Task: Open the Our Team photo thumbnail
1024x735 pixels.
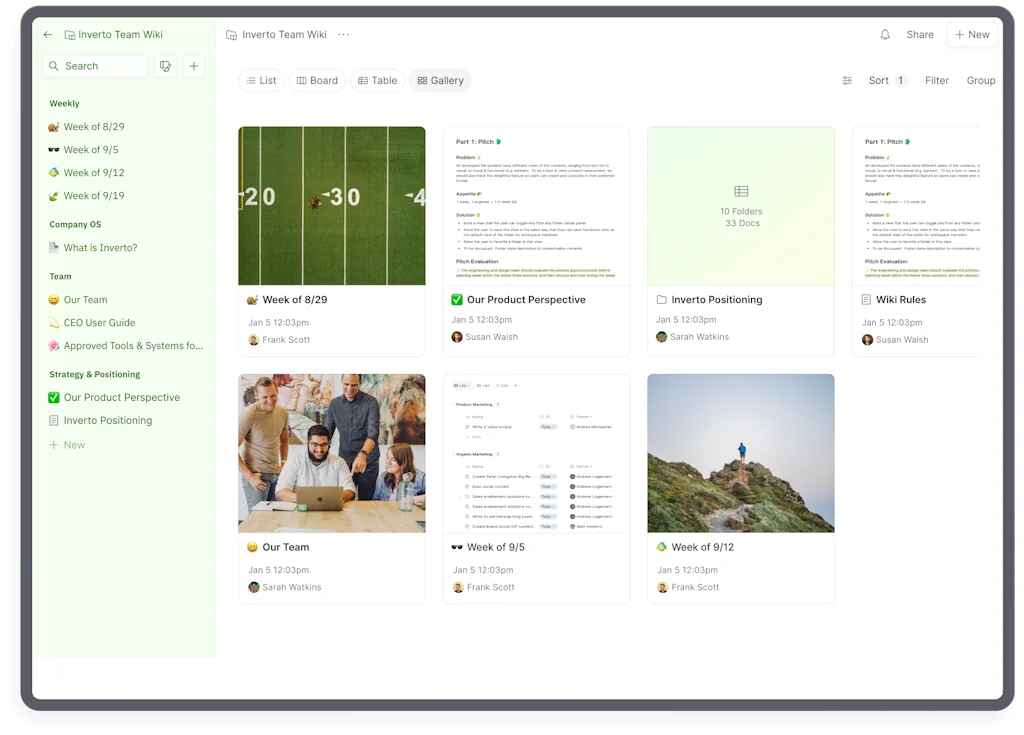Action: pos(331,453)
